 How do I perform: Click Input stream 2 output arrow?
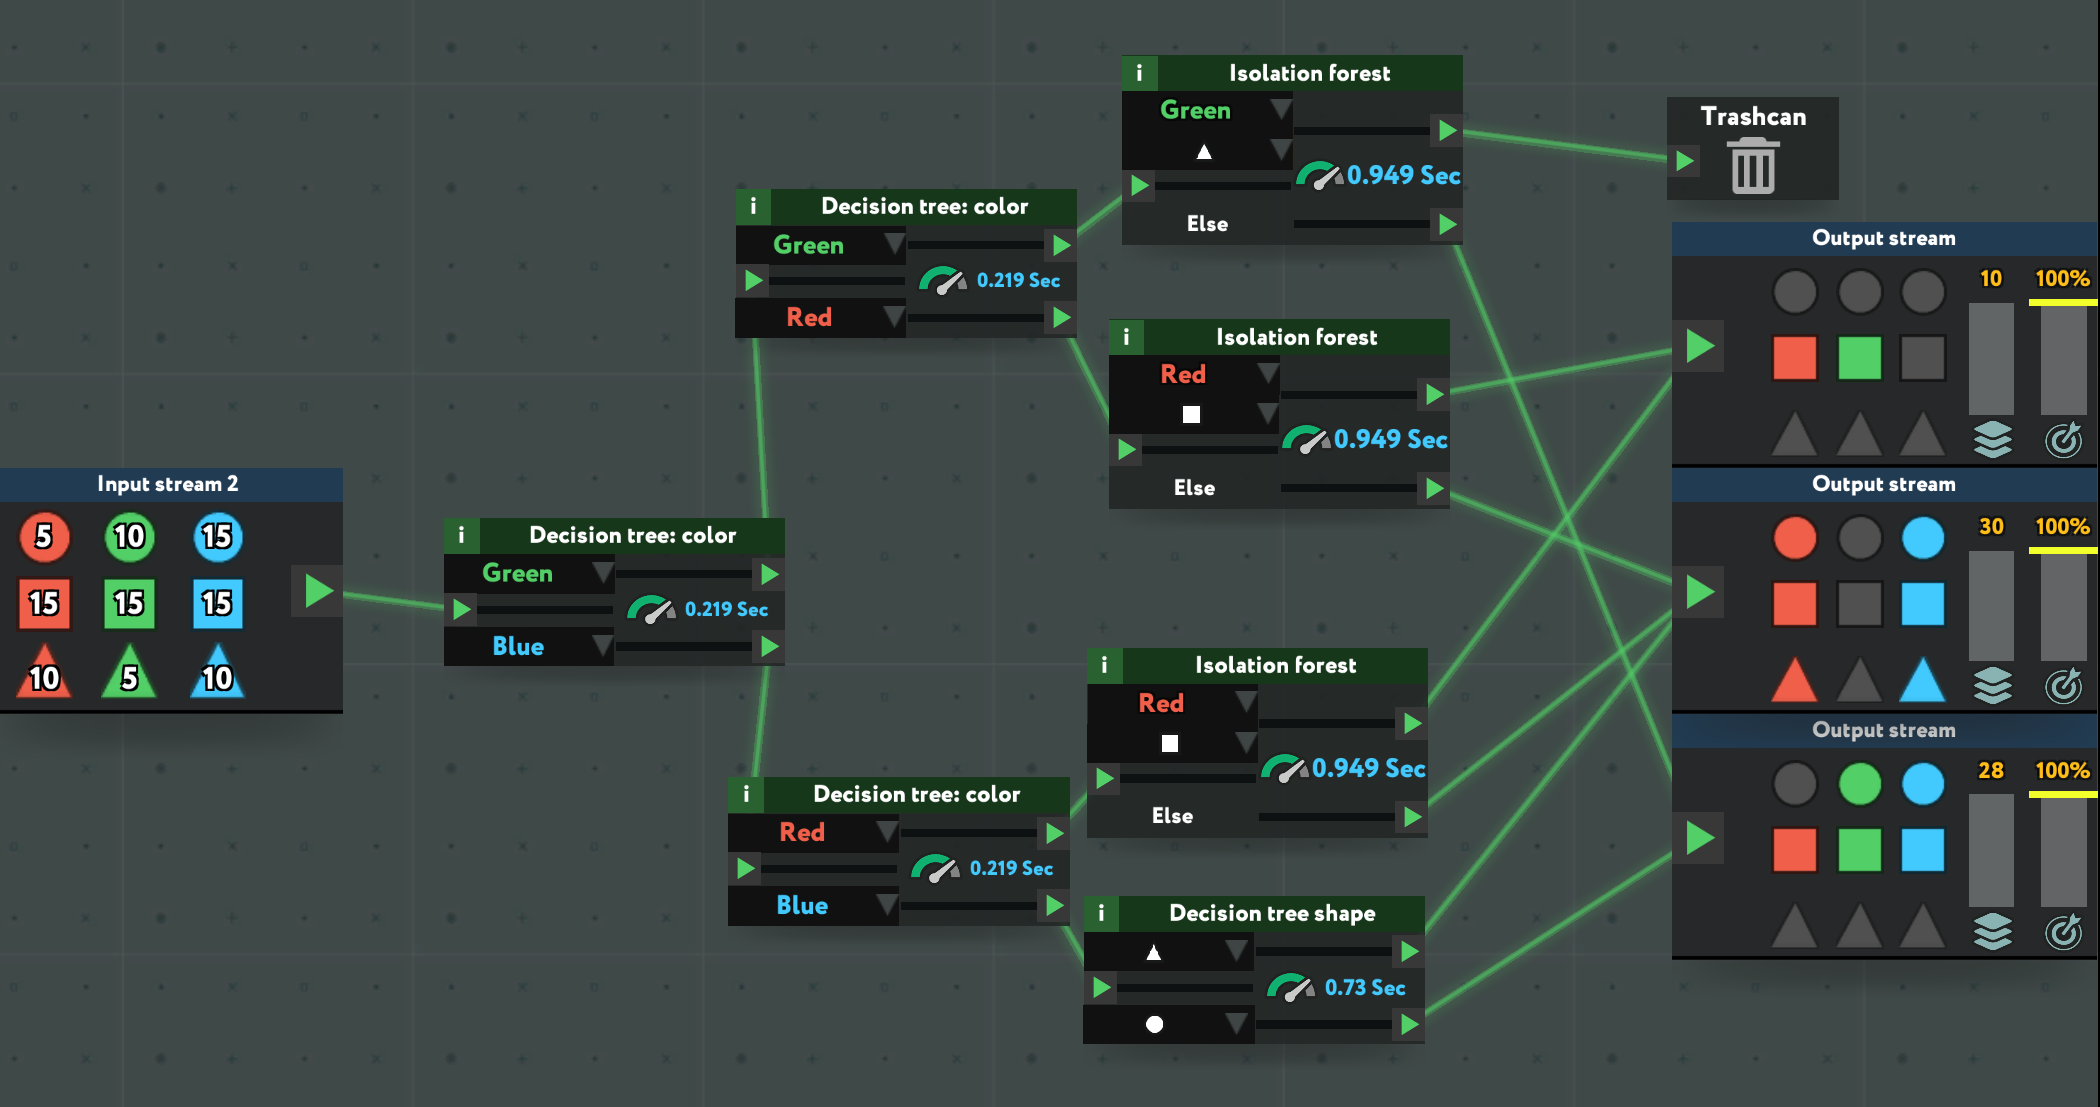[318, 591]
